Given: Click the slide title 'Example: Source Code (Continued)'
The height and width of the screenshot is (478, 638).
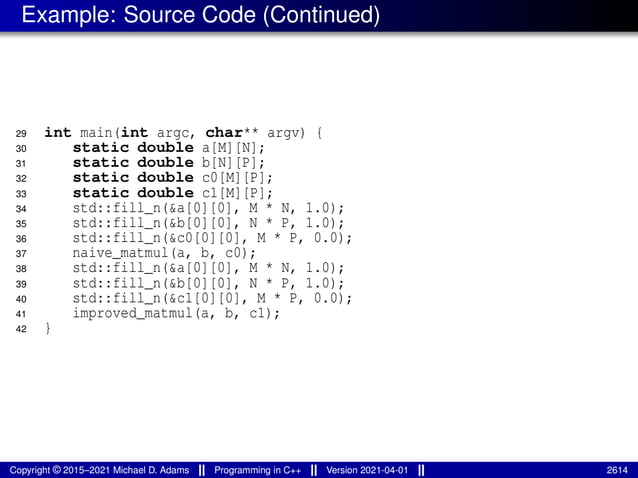Looking at the screenshot, I should click(x=201, y=15).
